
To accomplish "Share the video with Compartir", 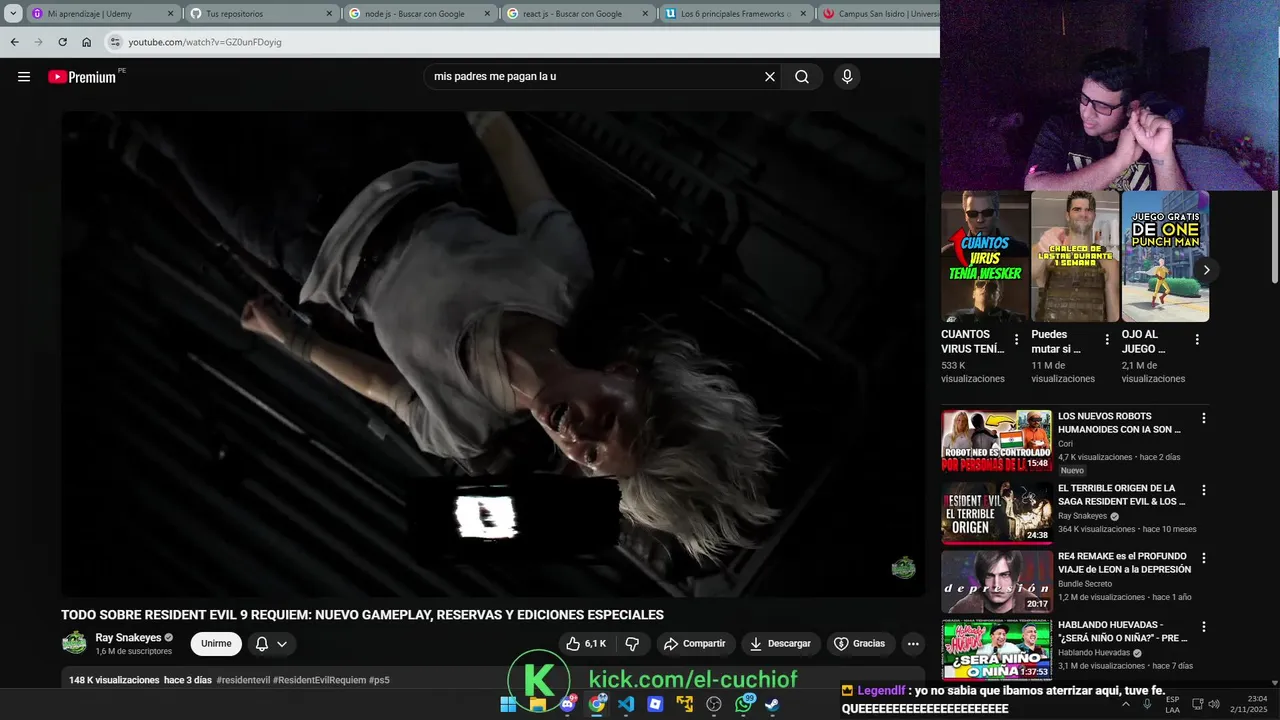I will pos(695,644).
